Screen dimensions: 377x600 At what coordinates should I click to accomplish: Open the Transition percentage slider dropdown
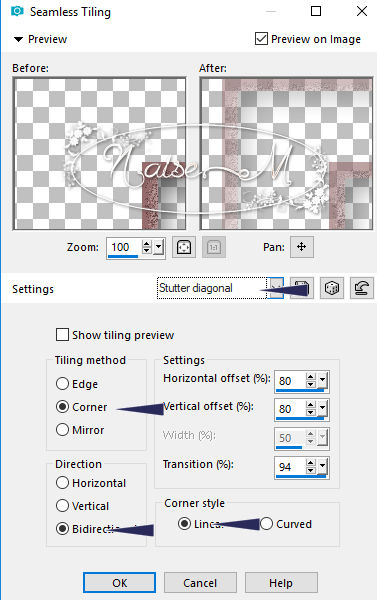pos(323,466)
